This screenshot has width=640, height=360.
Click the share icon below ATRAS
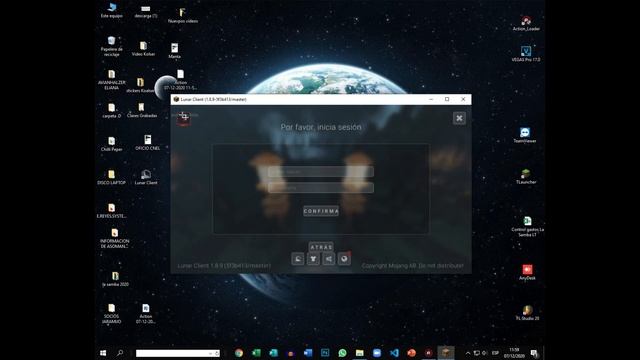(329, 259)
